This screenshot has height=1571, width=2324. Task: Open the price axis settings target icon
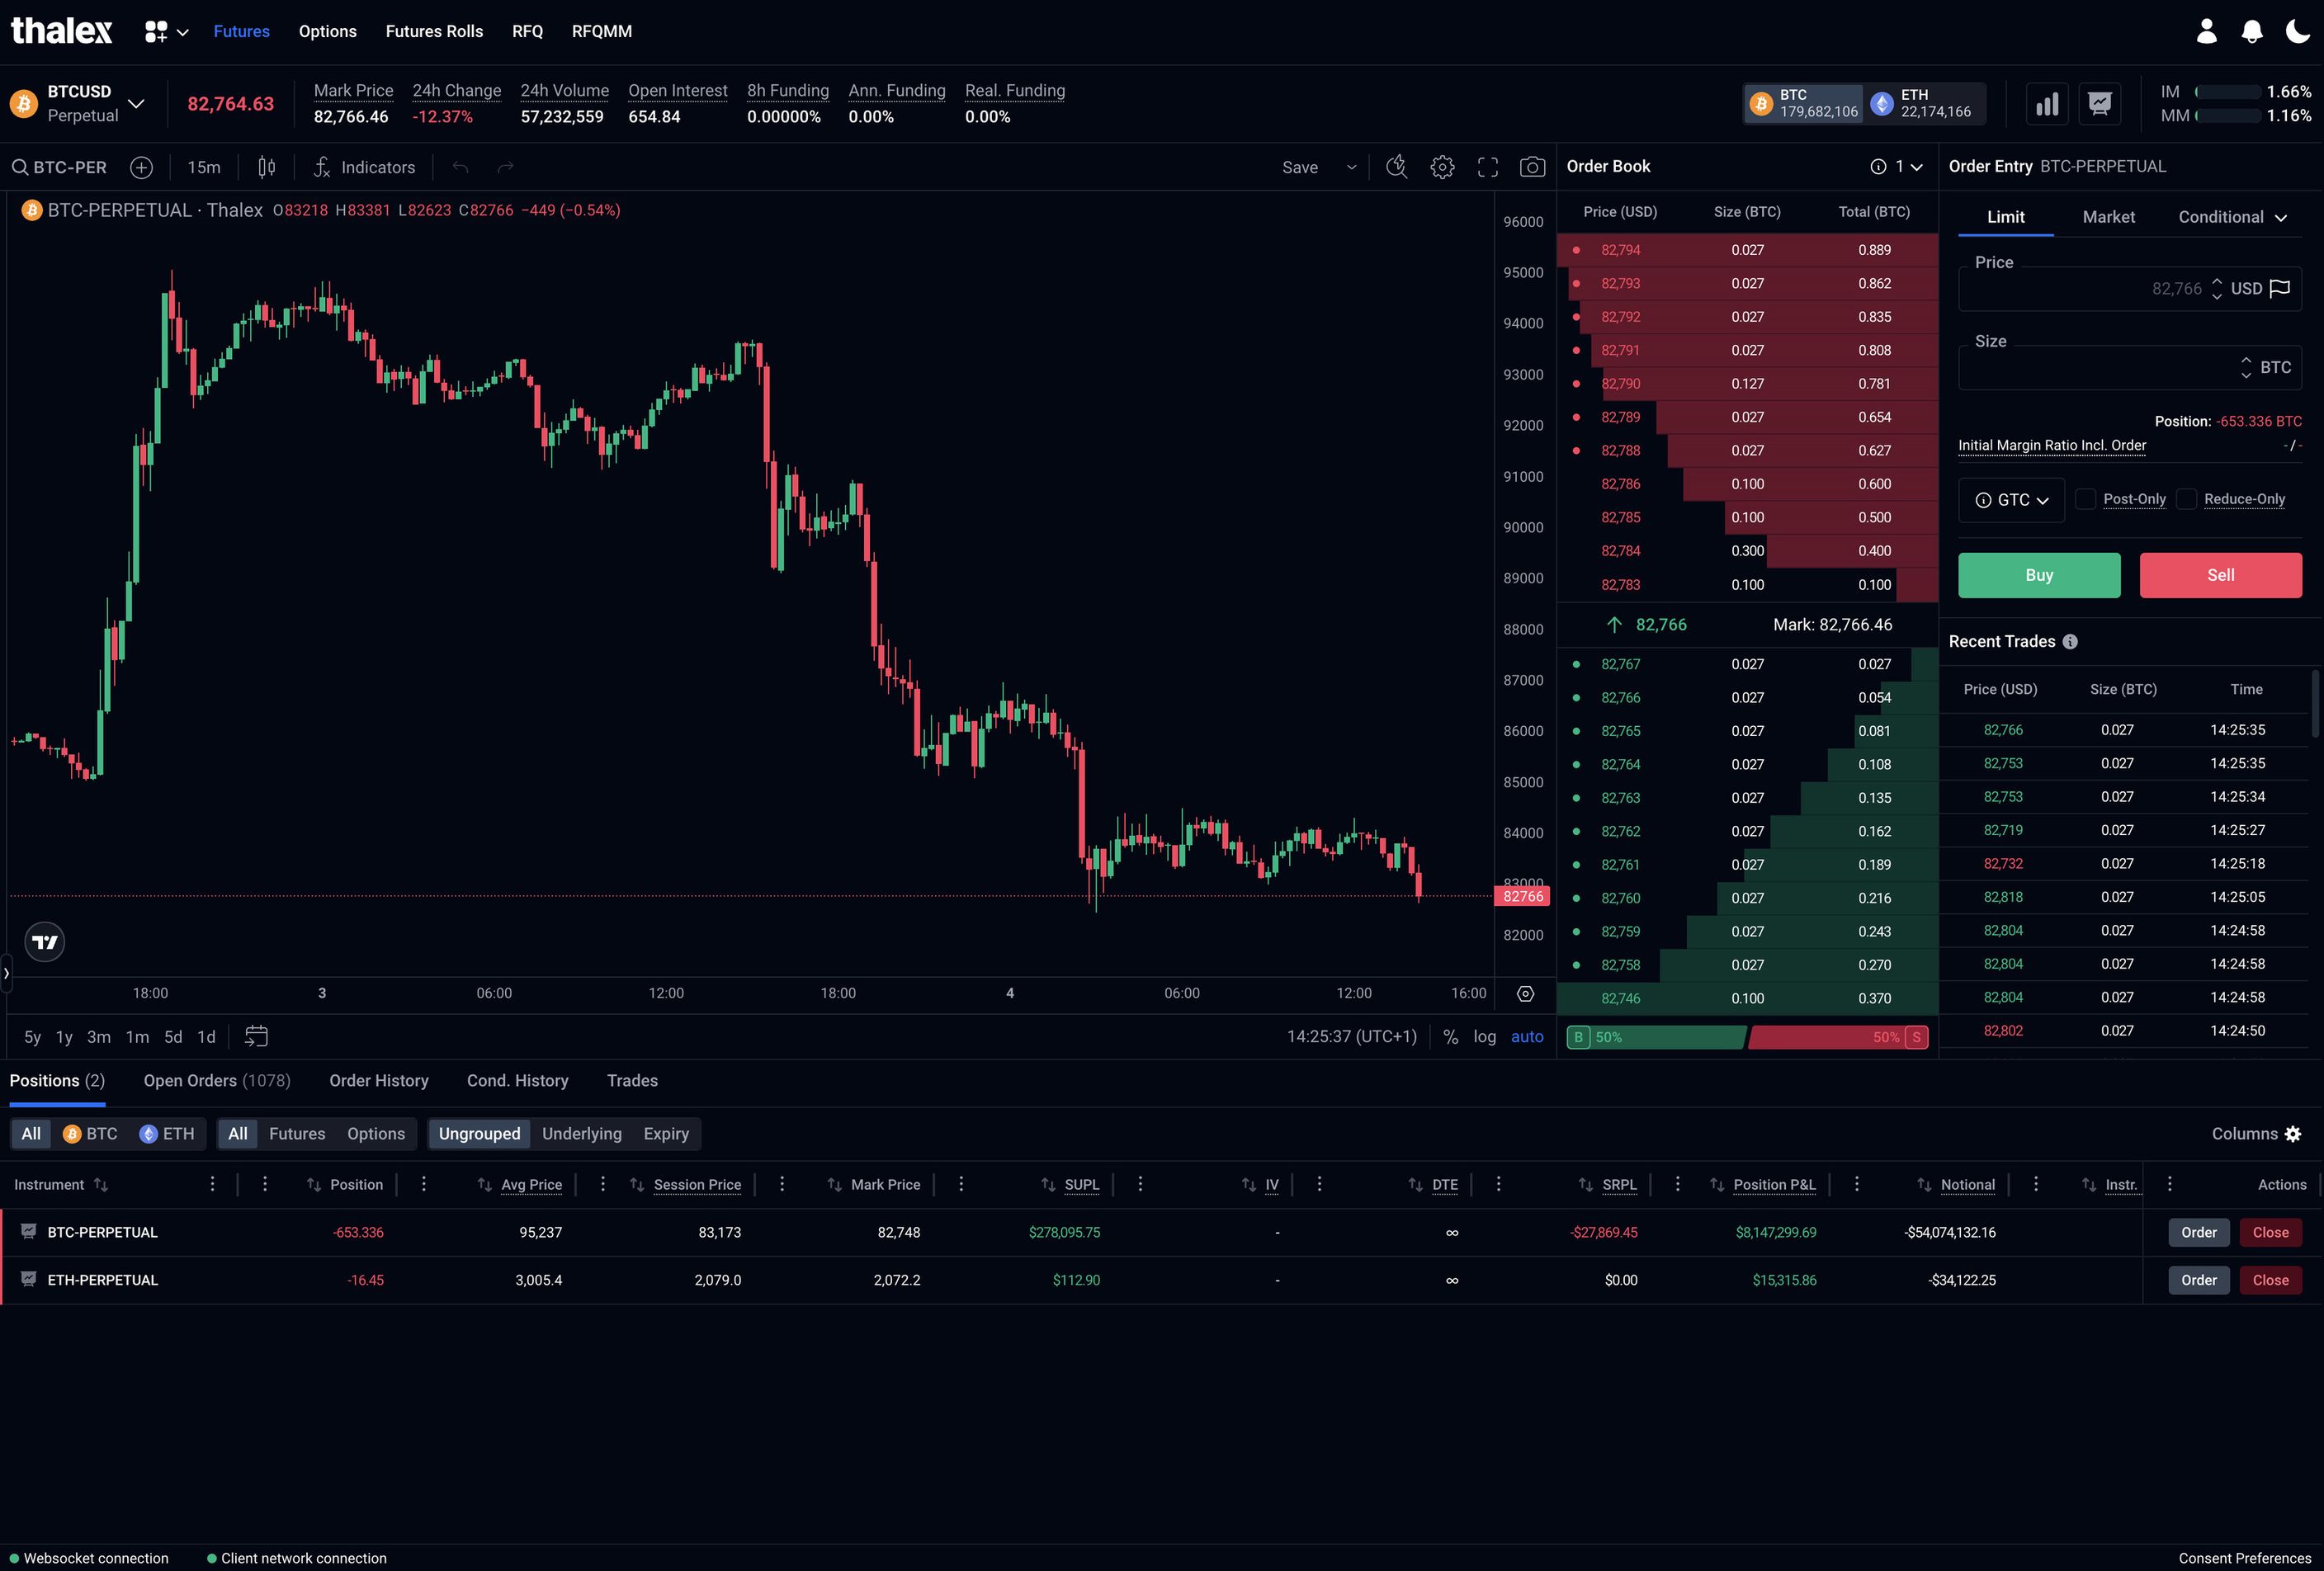(1525, 993)
